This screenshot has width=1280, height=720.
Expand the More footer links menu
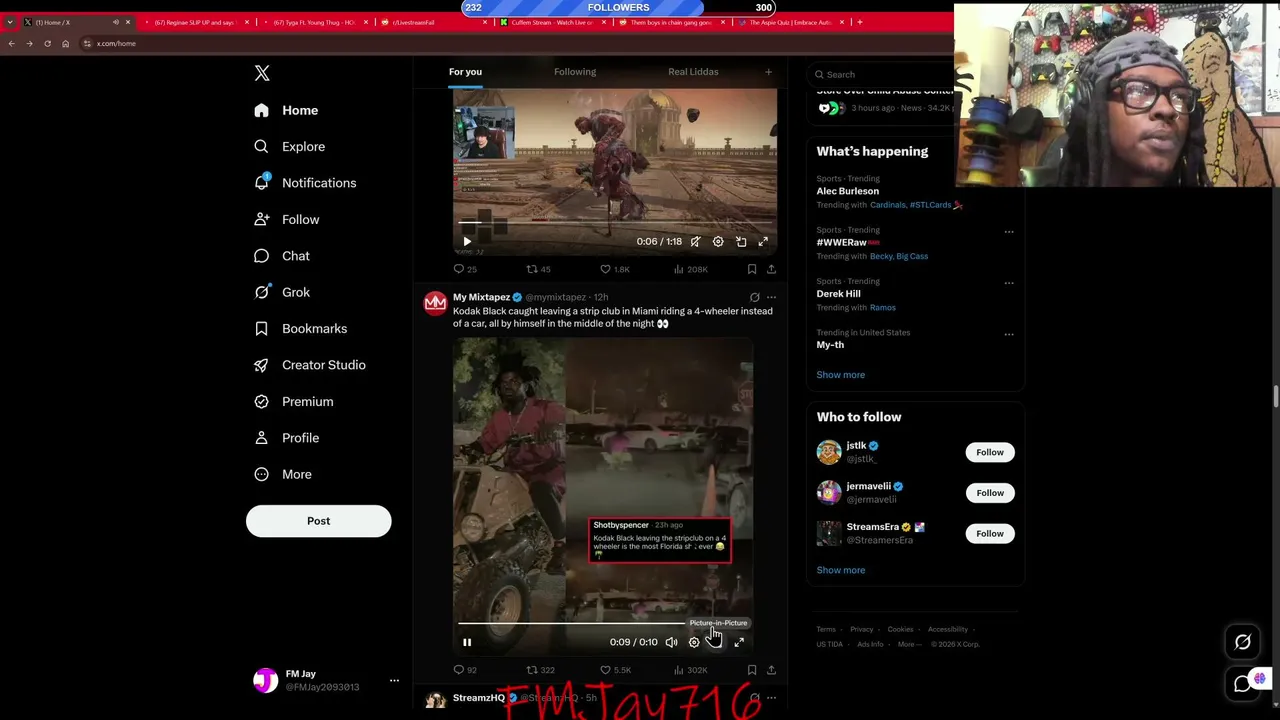908,644
